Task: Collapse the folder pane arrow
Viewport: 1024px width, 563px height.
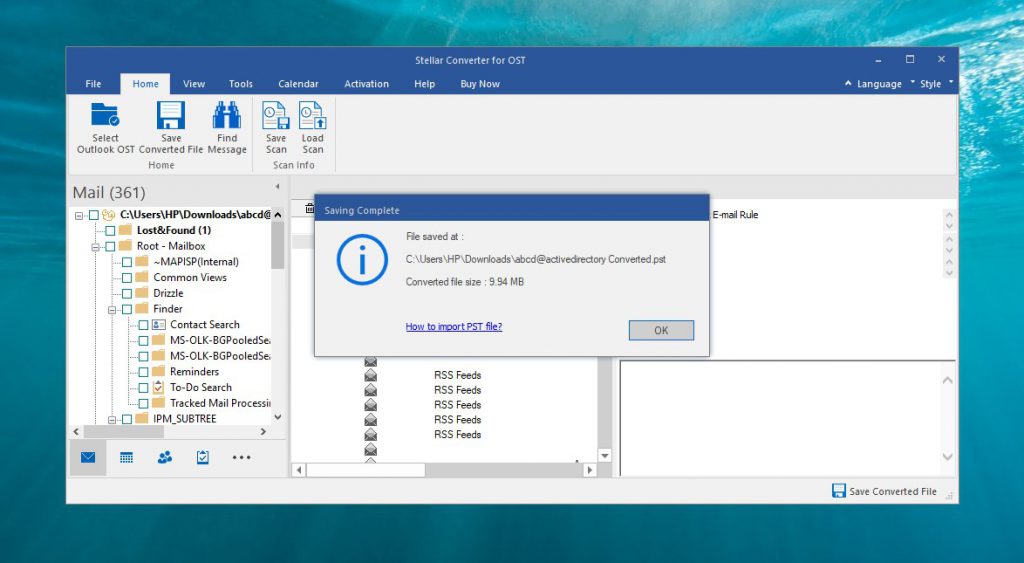Action: (x=278, y=187)
